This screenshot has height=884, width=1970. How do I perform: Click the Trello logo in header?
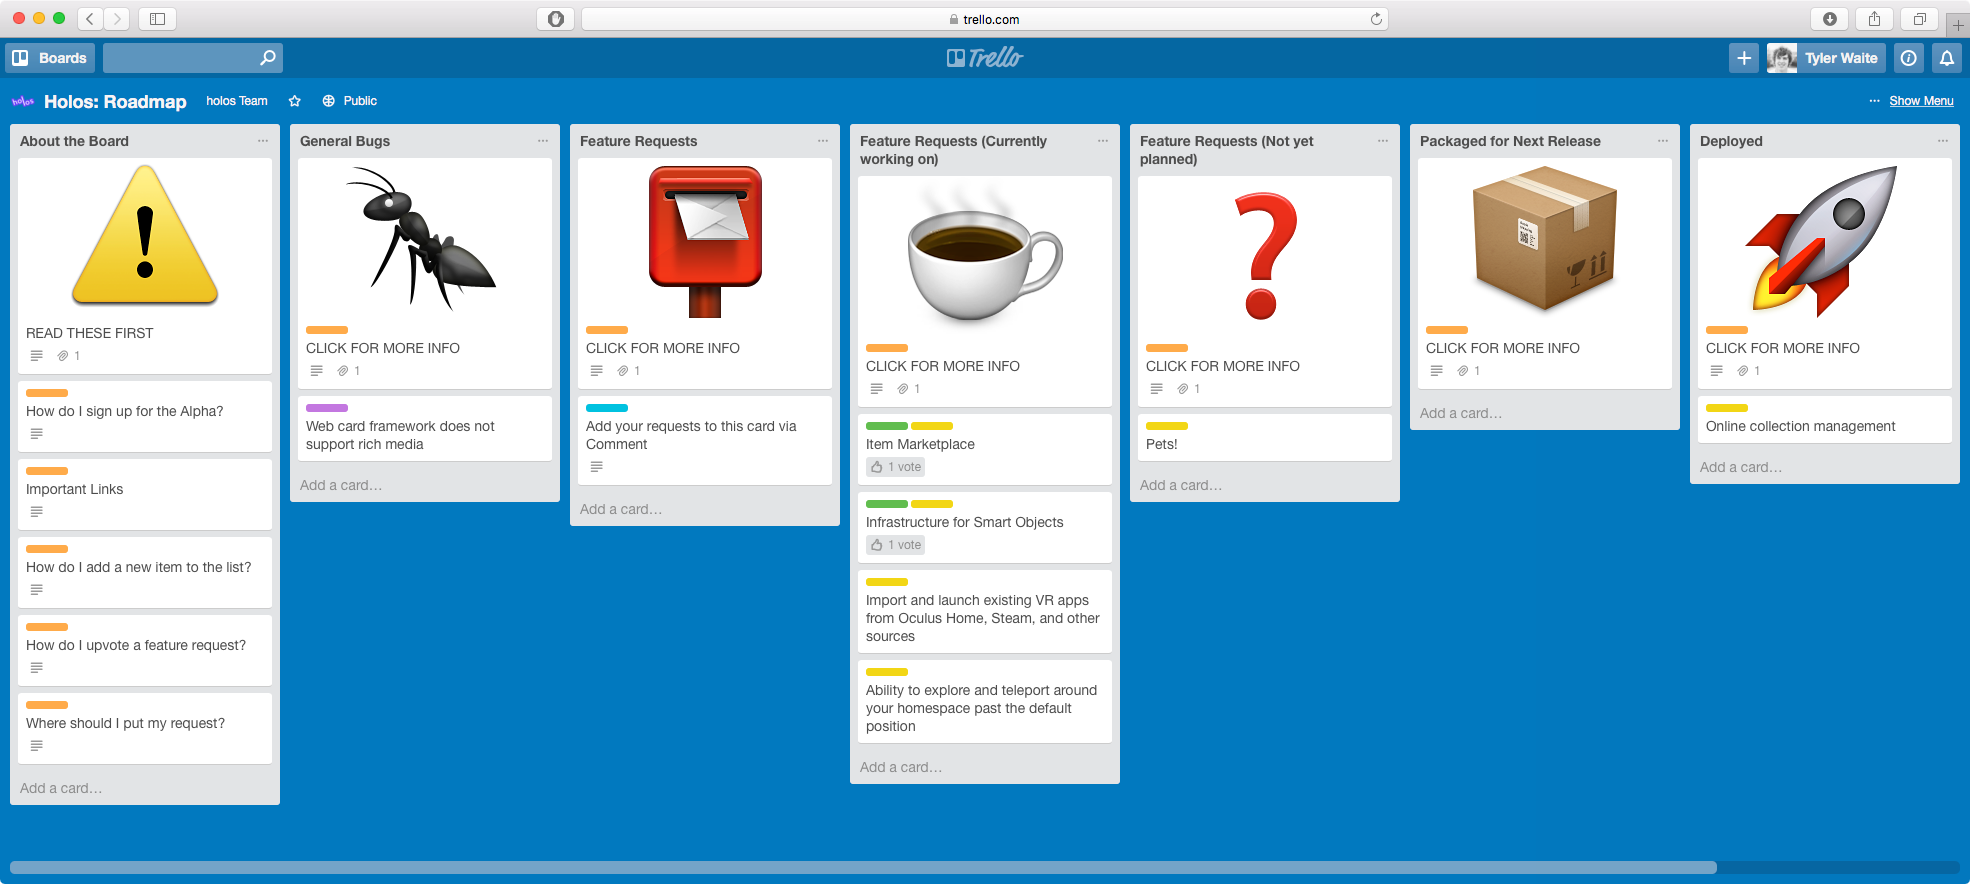[x=985, y=58]
